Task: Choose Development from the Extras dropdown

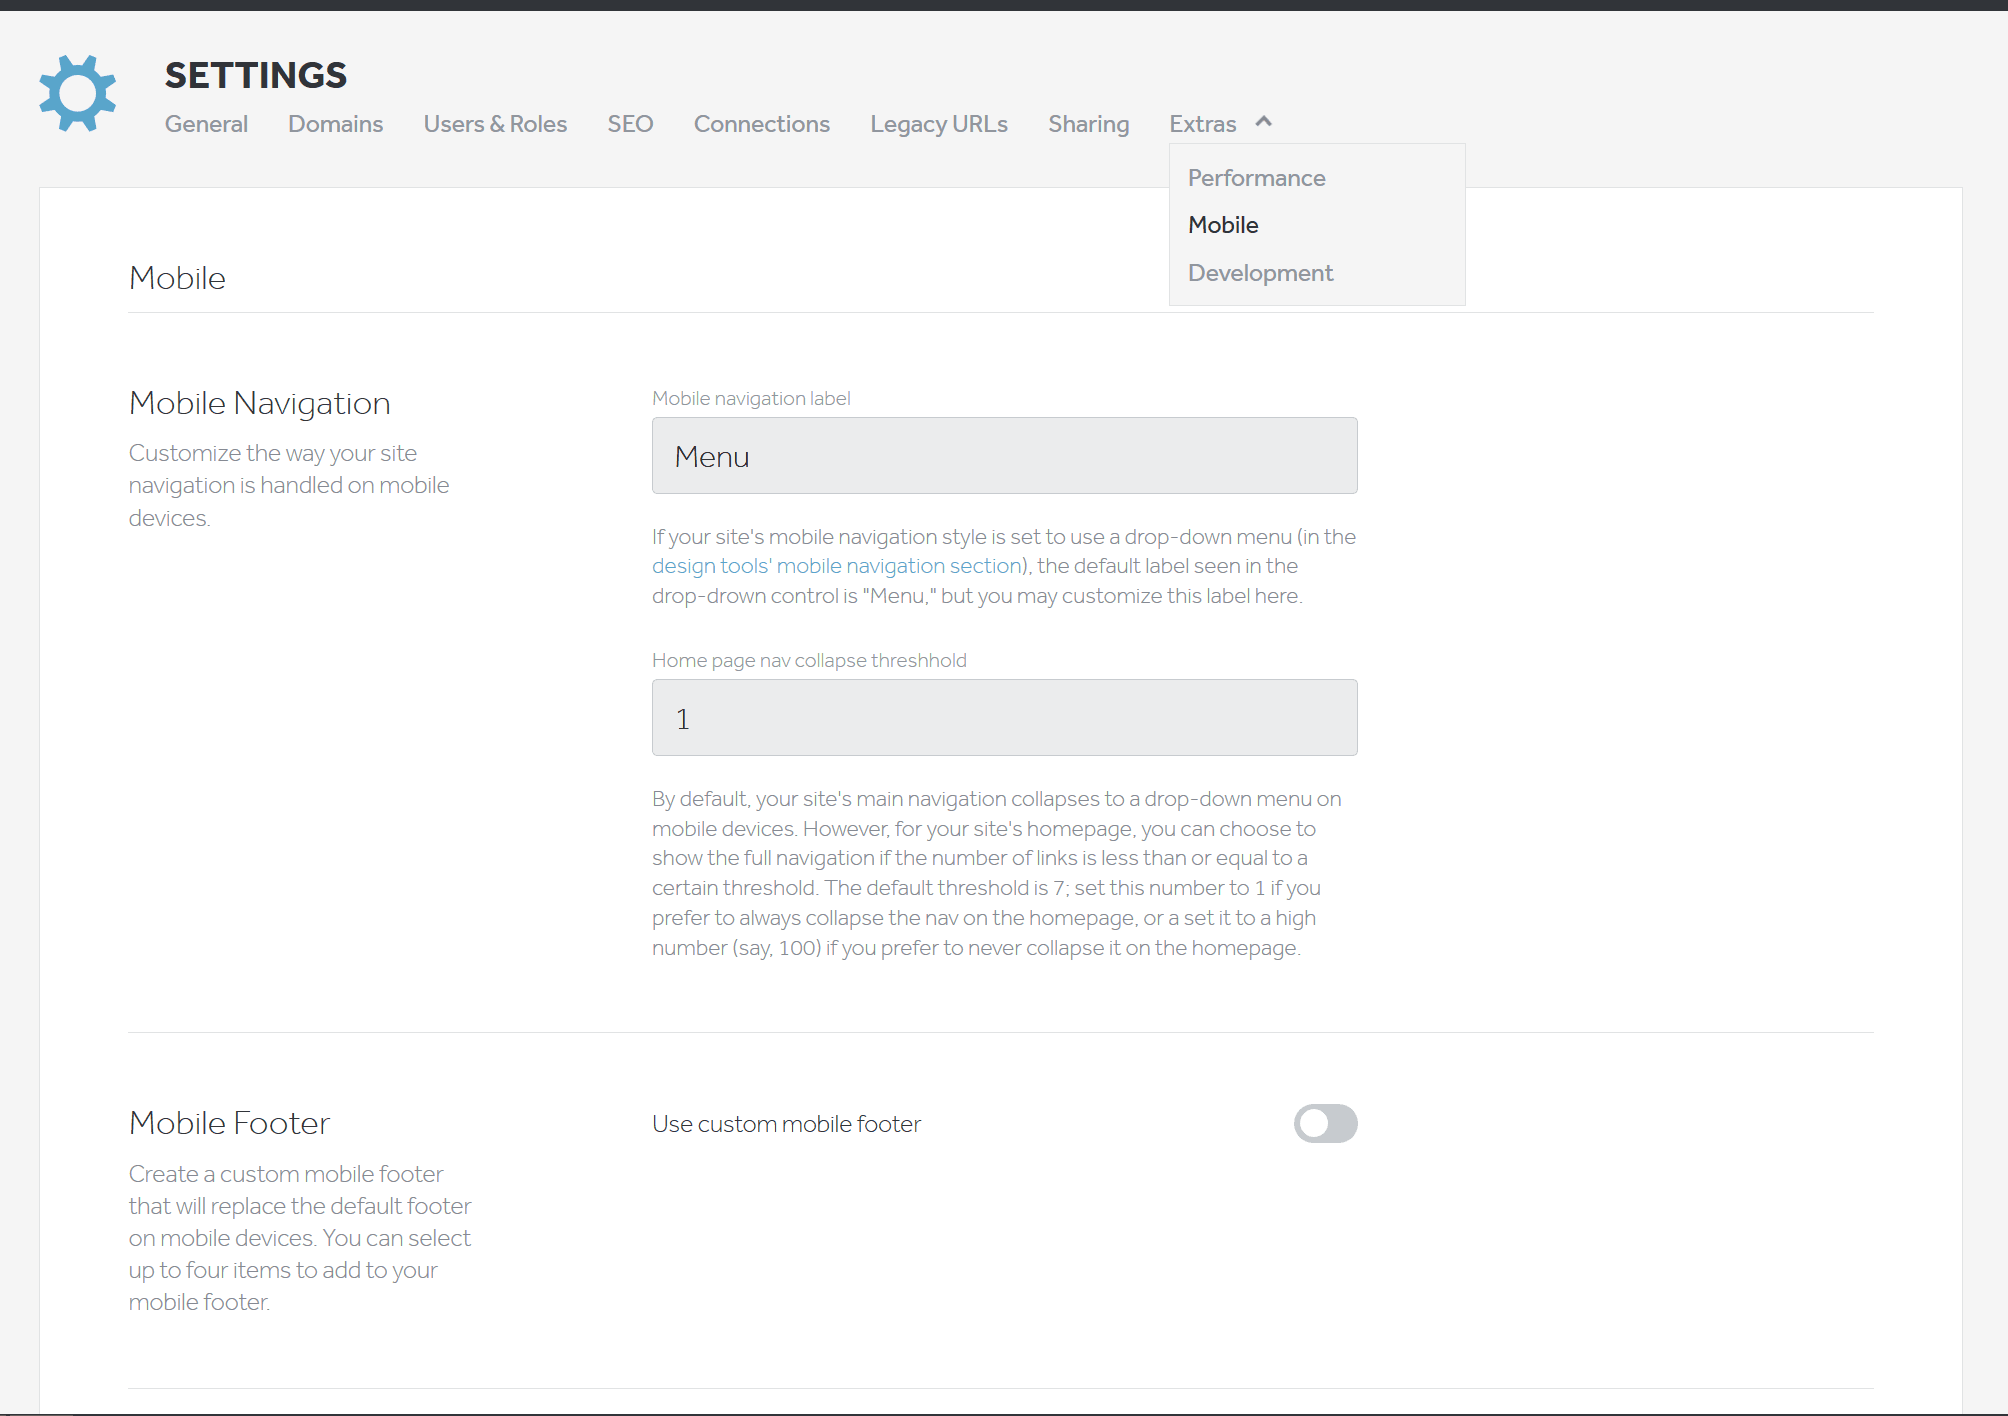Action: pos(1260,273)
